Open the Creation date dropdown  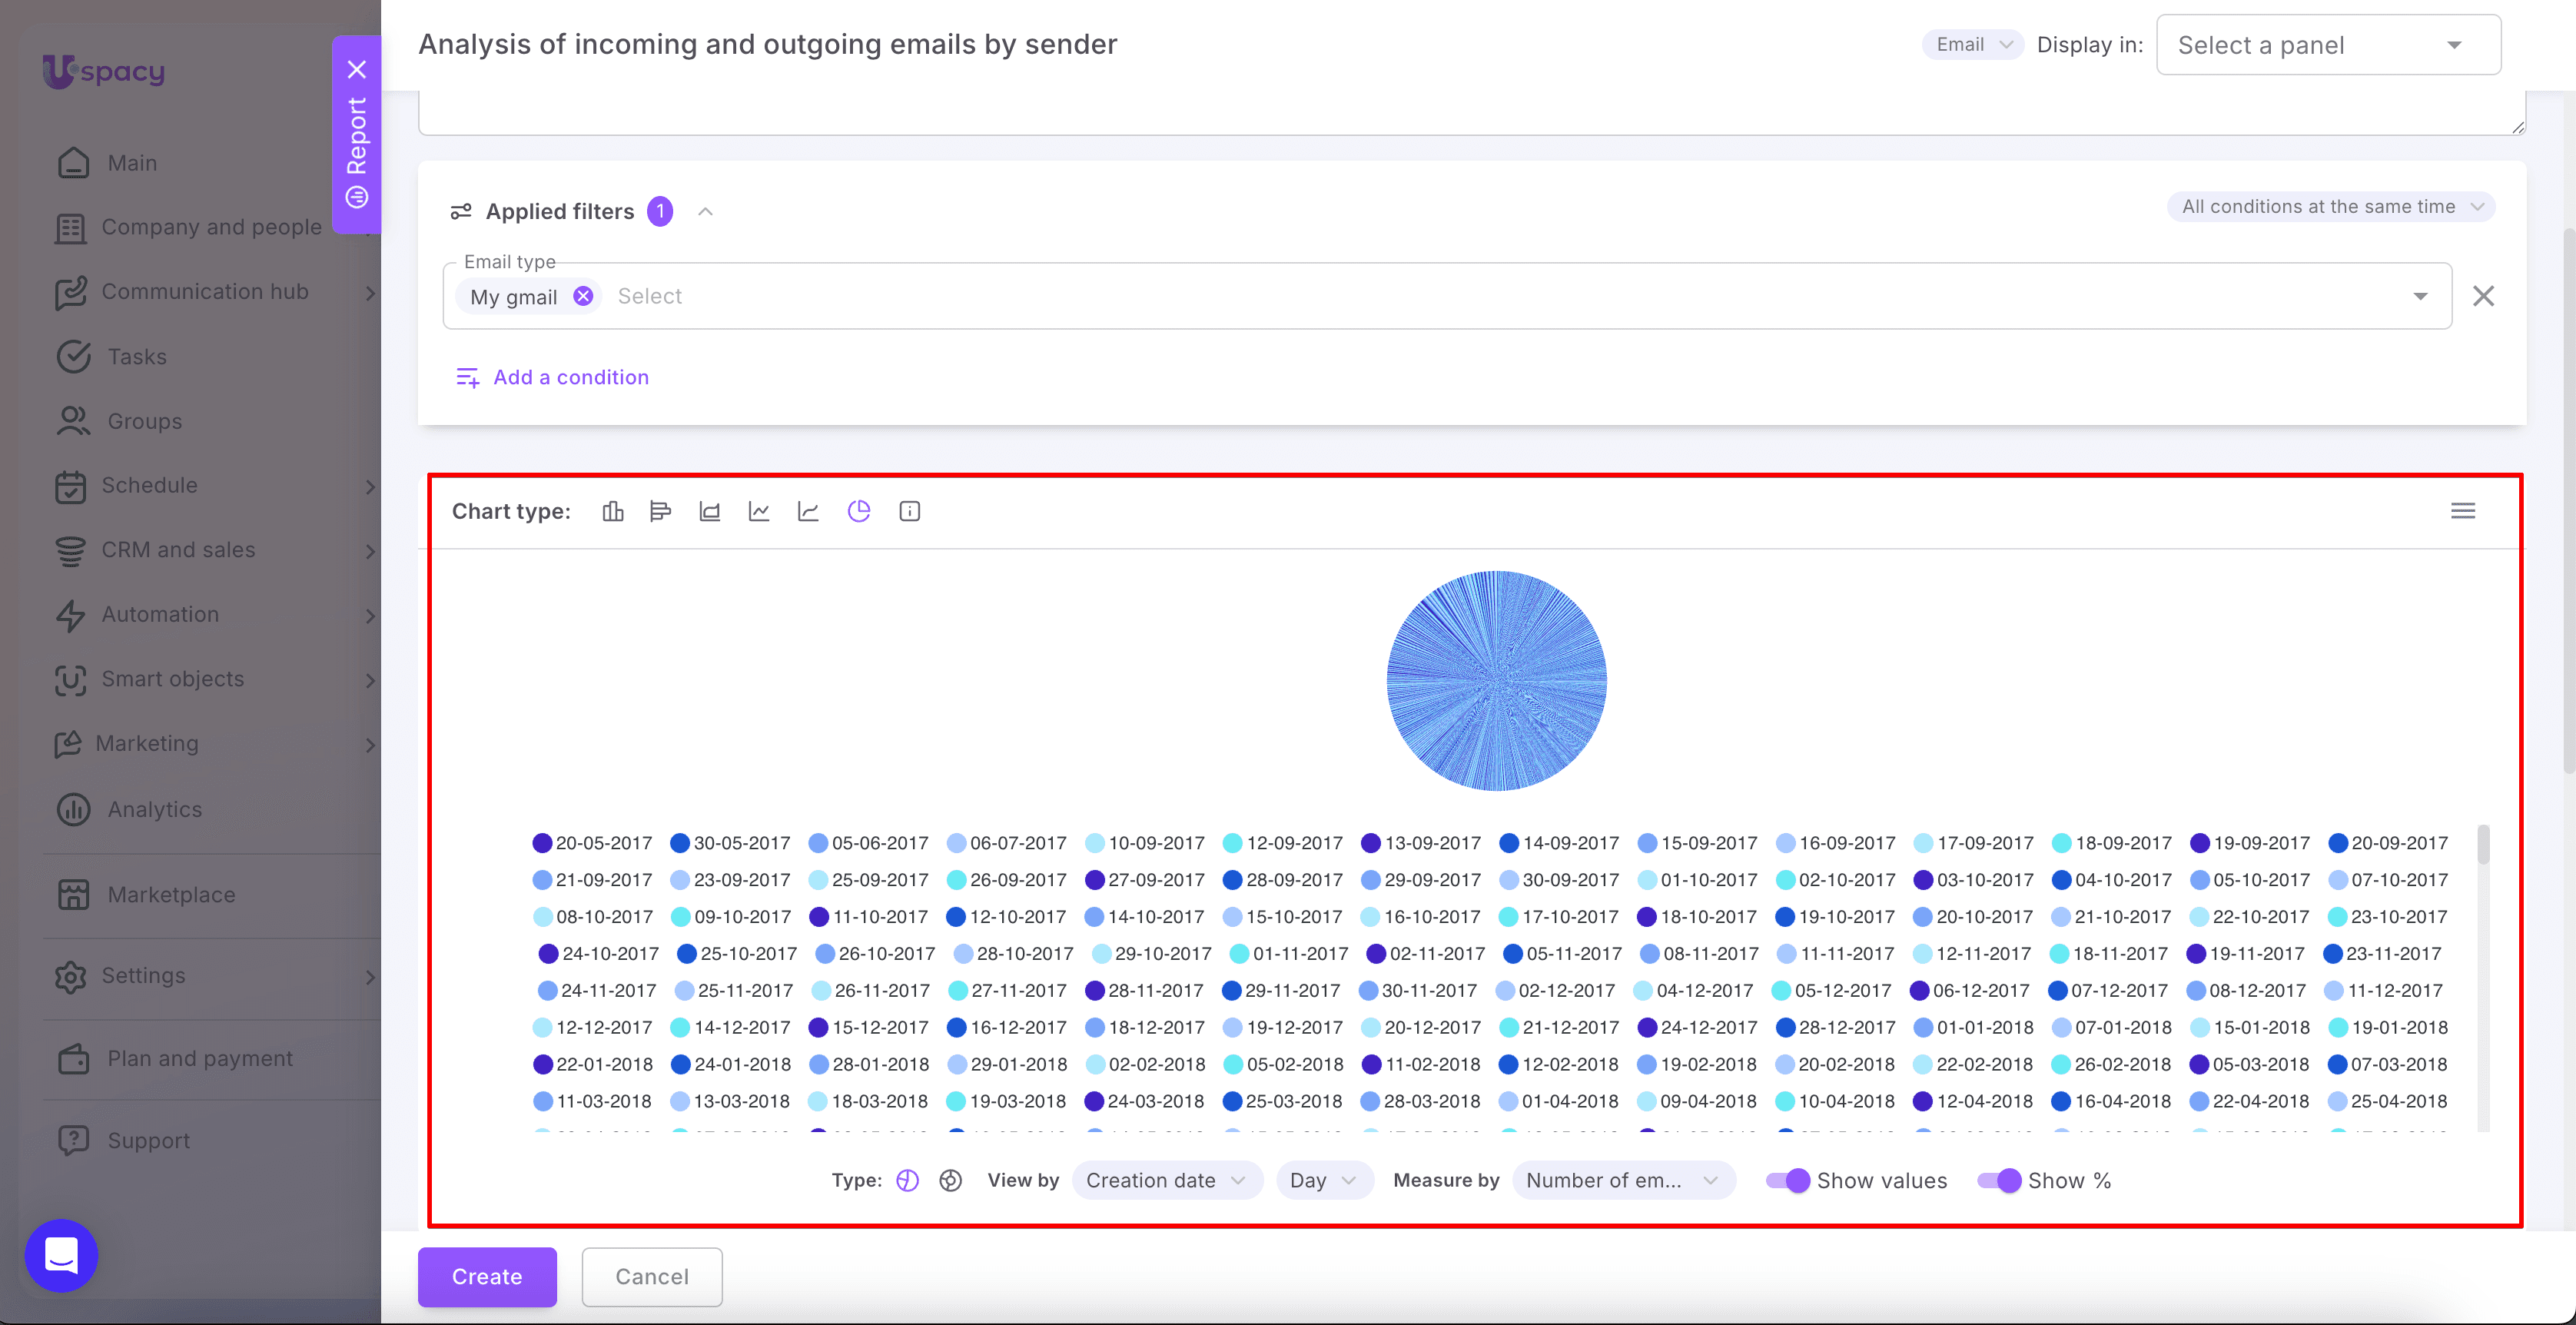(1167, 1180)
